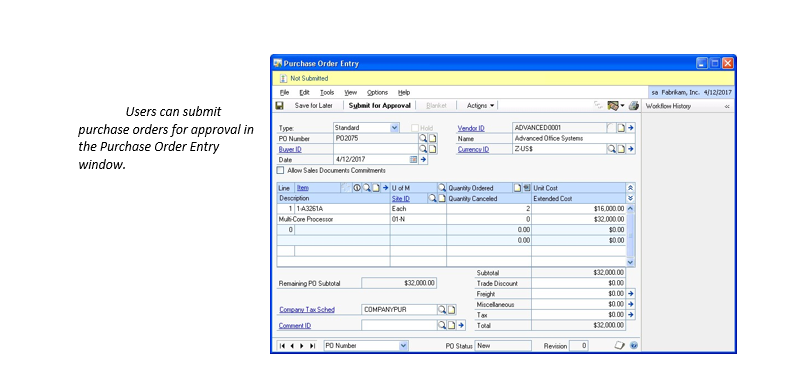793x375 pixels.
Task: Open Site ID lookup magnifier
Action: tap(432, 198)
